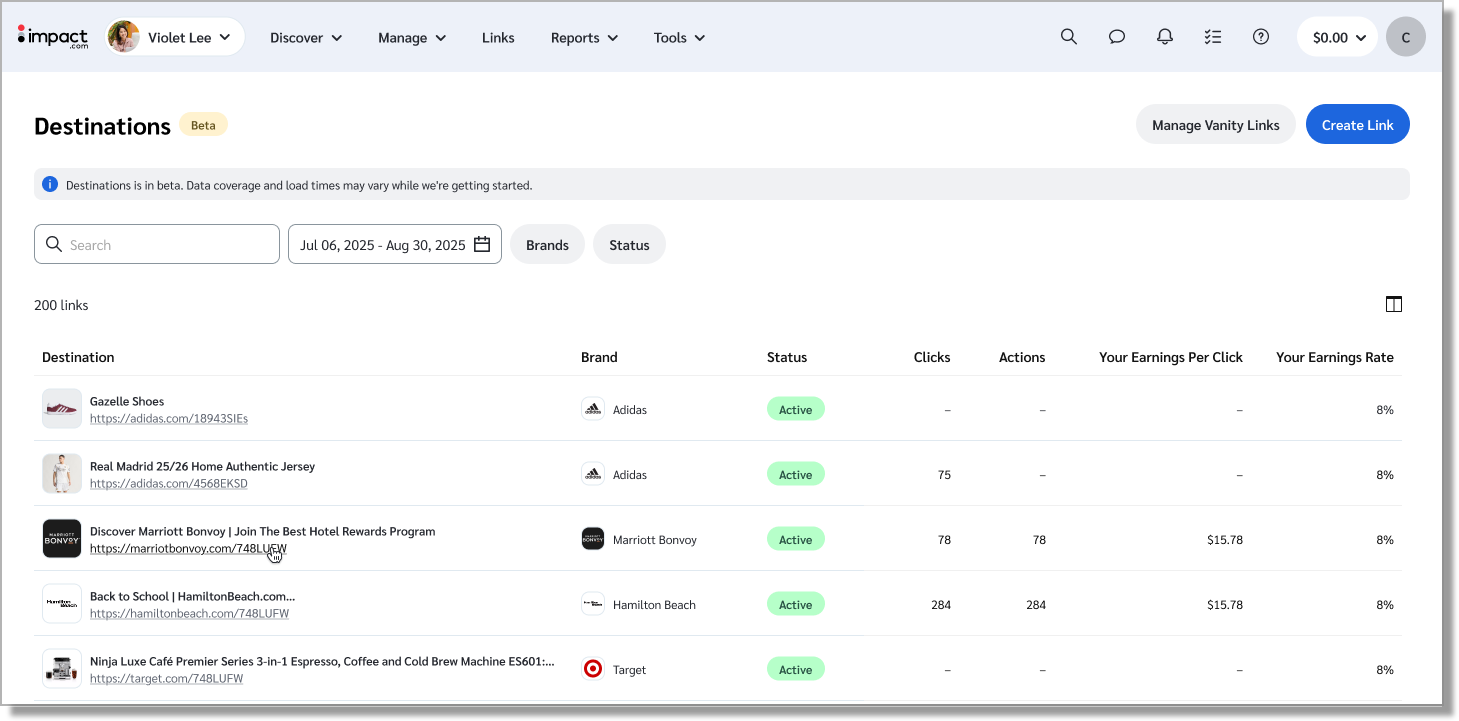Viewport: 1459px width, 721px height.
Task: Open the help question mark icon
Action: 1261,37
